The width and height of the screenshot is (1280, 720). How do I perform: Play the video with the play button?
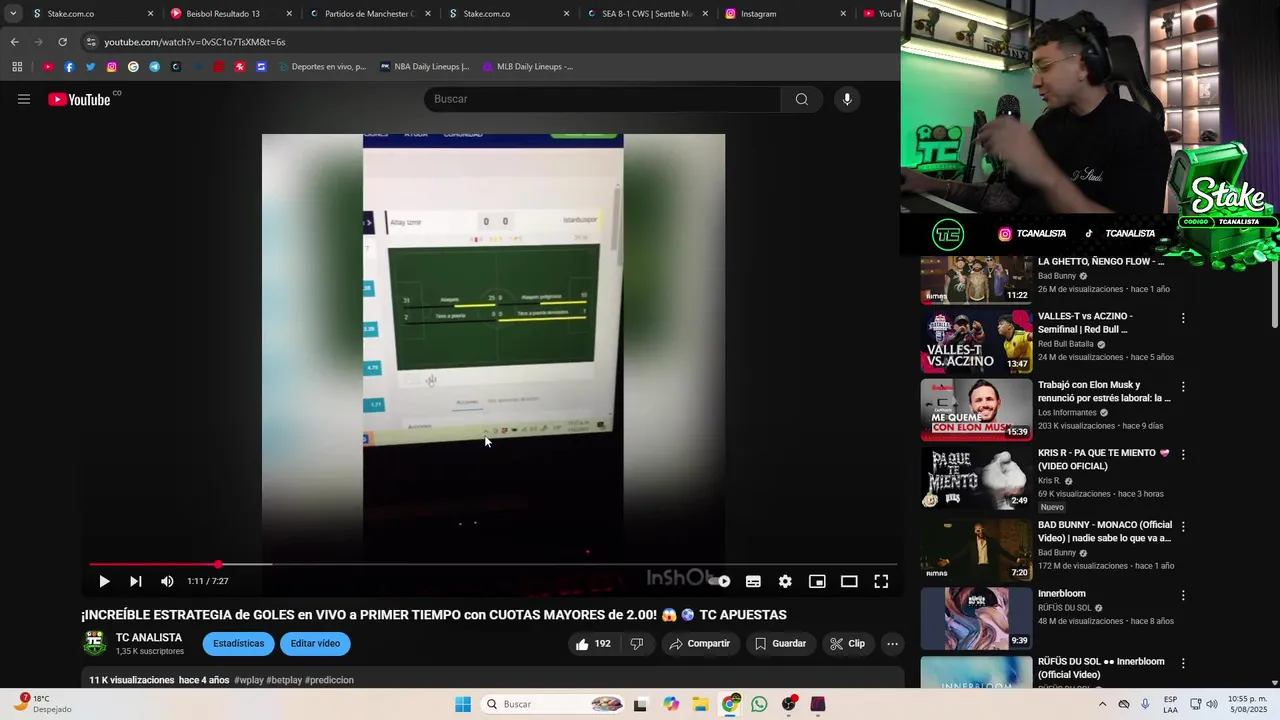click(104, 581)
